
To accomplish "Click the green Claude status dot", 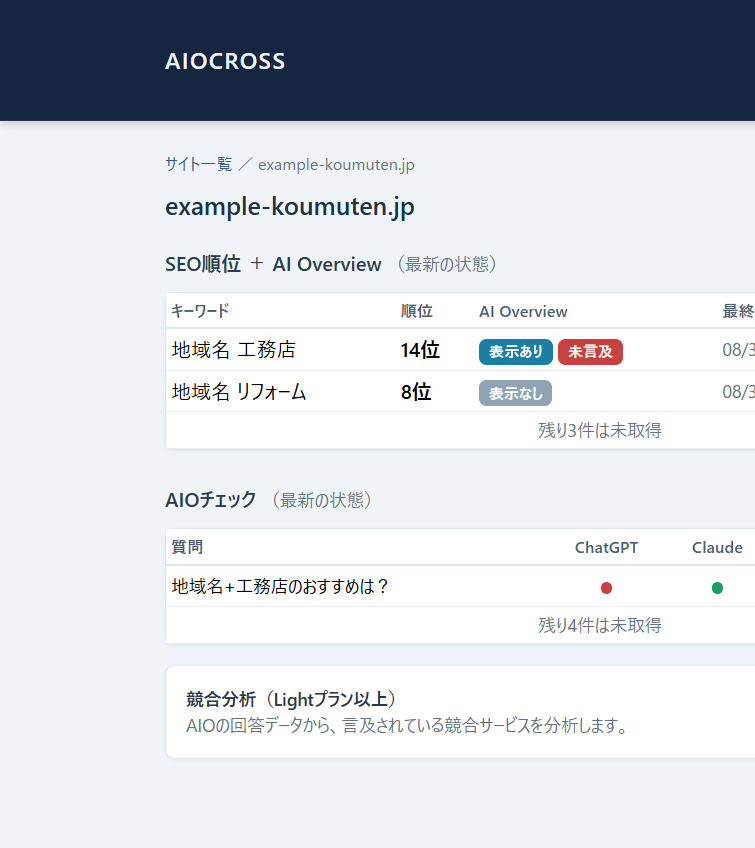I will [717, 588].
